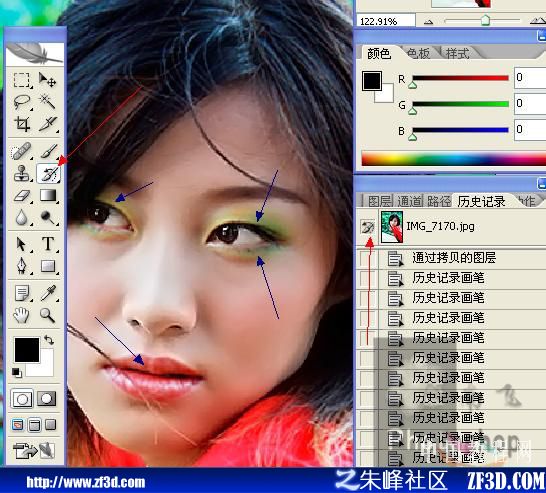Select the Crop tool
Screen dimensions: 546x493
coord(22,124)
